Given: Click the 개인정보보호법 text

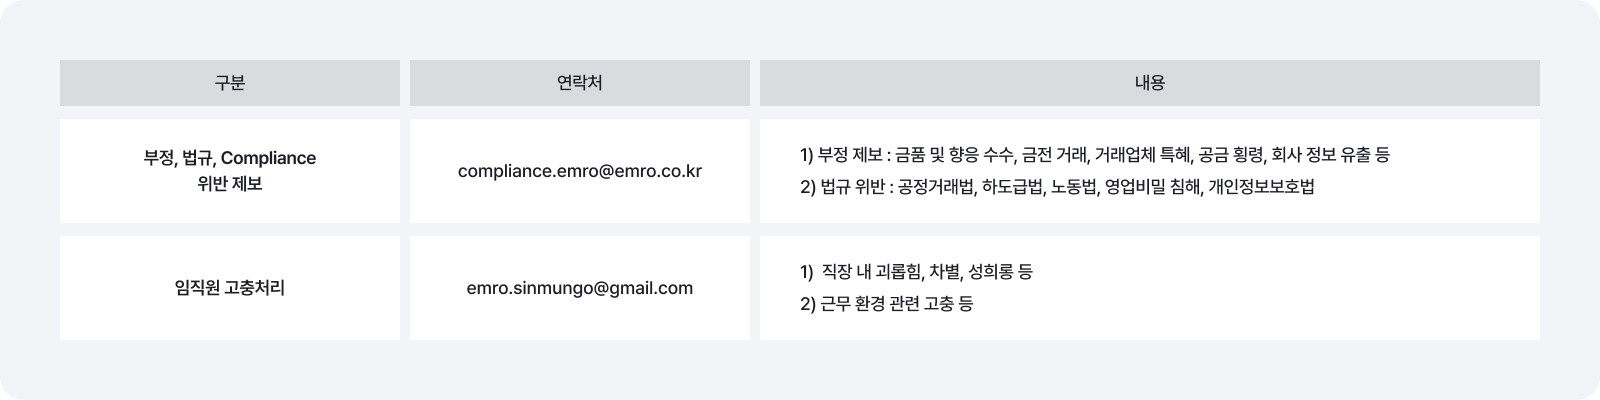Looking at the screenshot, I should click(1262, 187).
